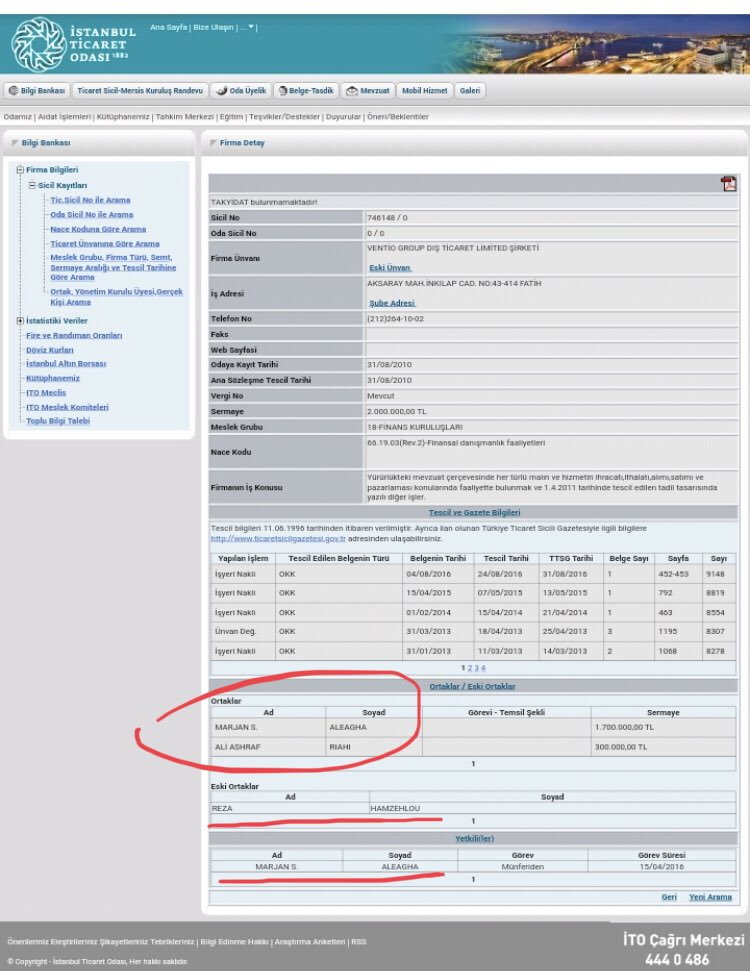Open Döviz Kurları in sidebar

point(49,350)
